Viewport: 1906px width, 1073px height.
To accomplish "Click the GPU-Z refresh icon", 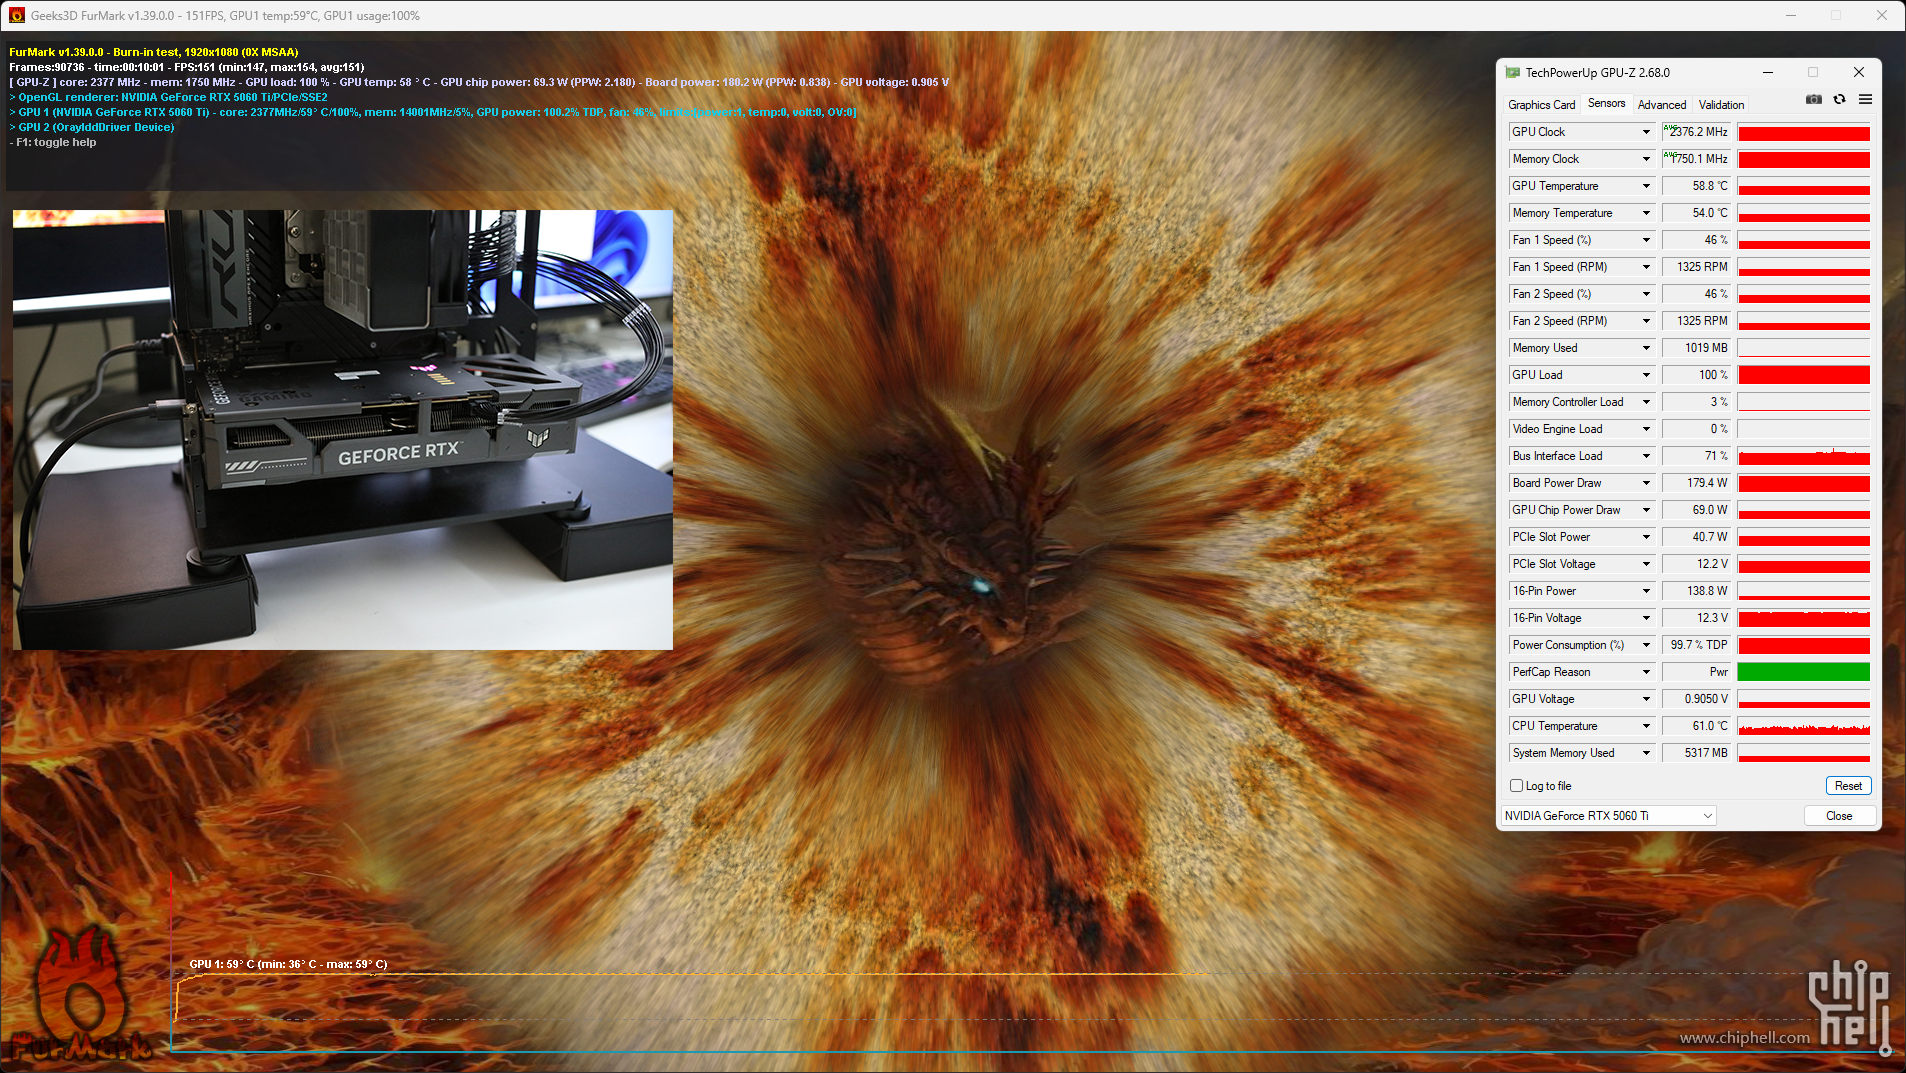I will (1839, 100).
